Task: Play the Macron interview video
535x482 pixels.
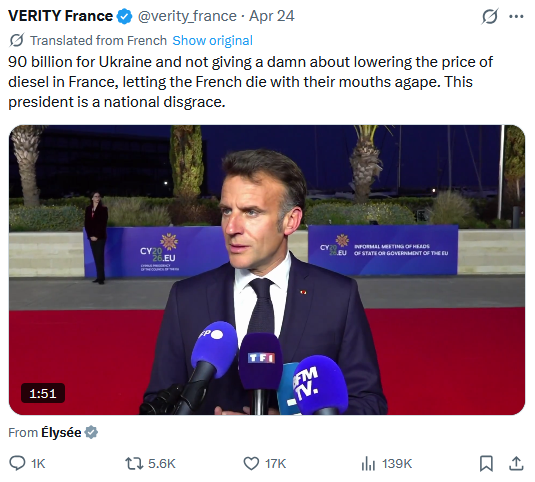Action: [x=267, y=270]
